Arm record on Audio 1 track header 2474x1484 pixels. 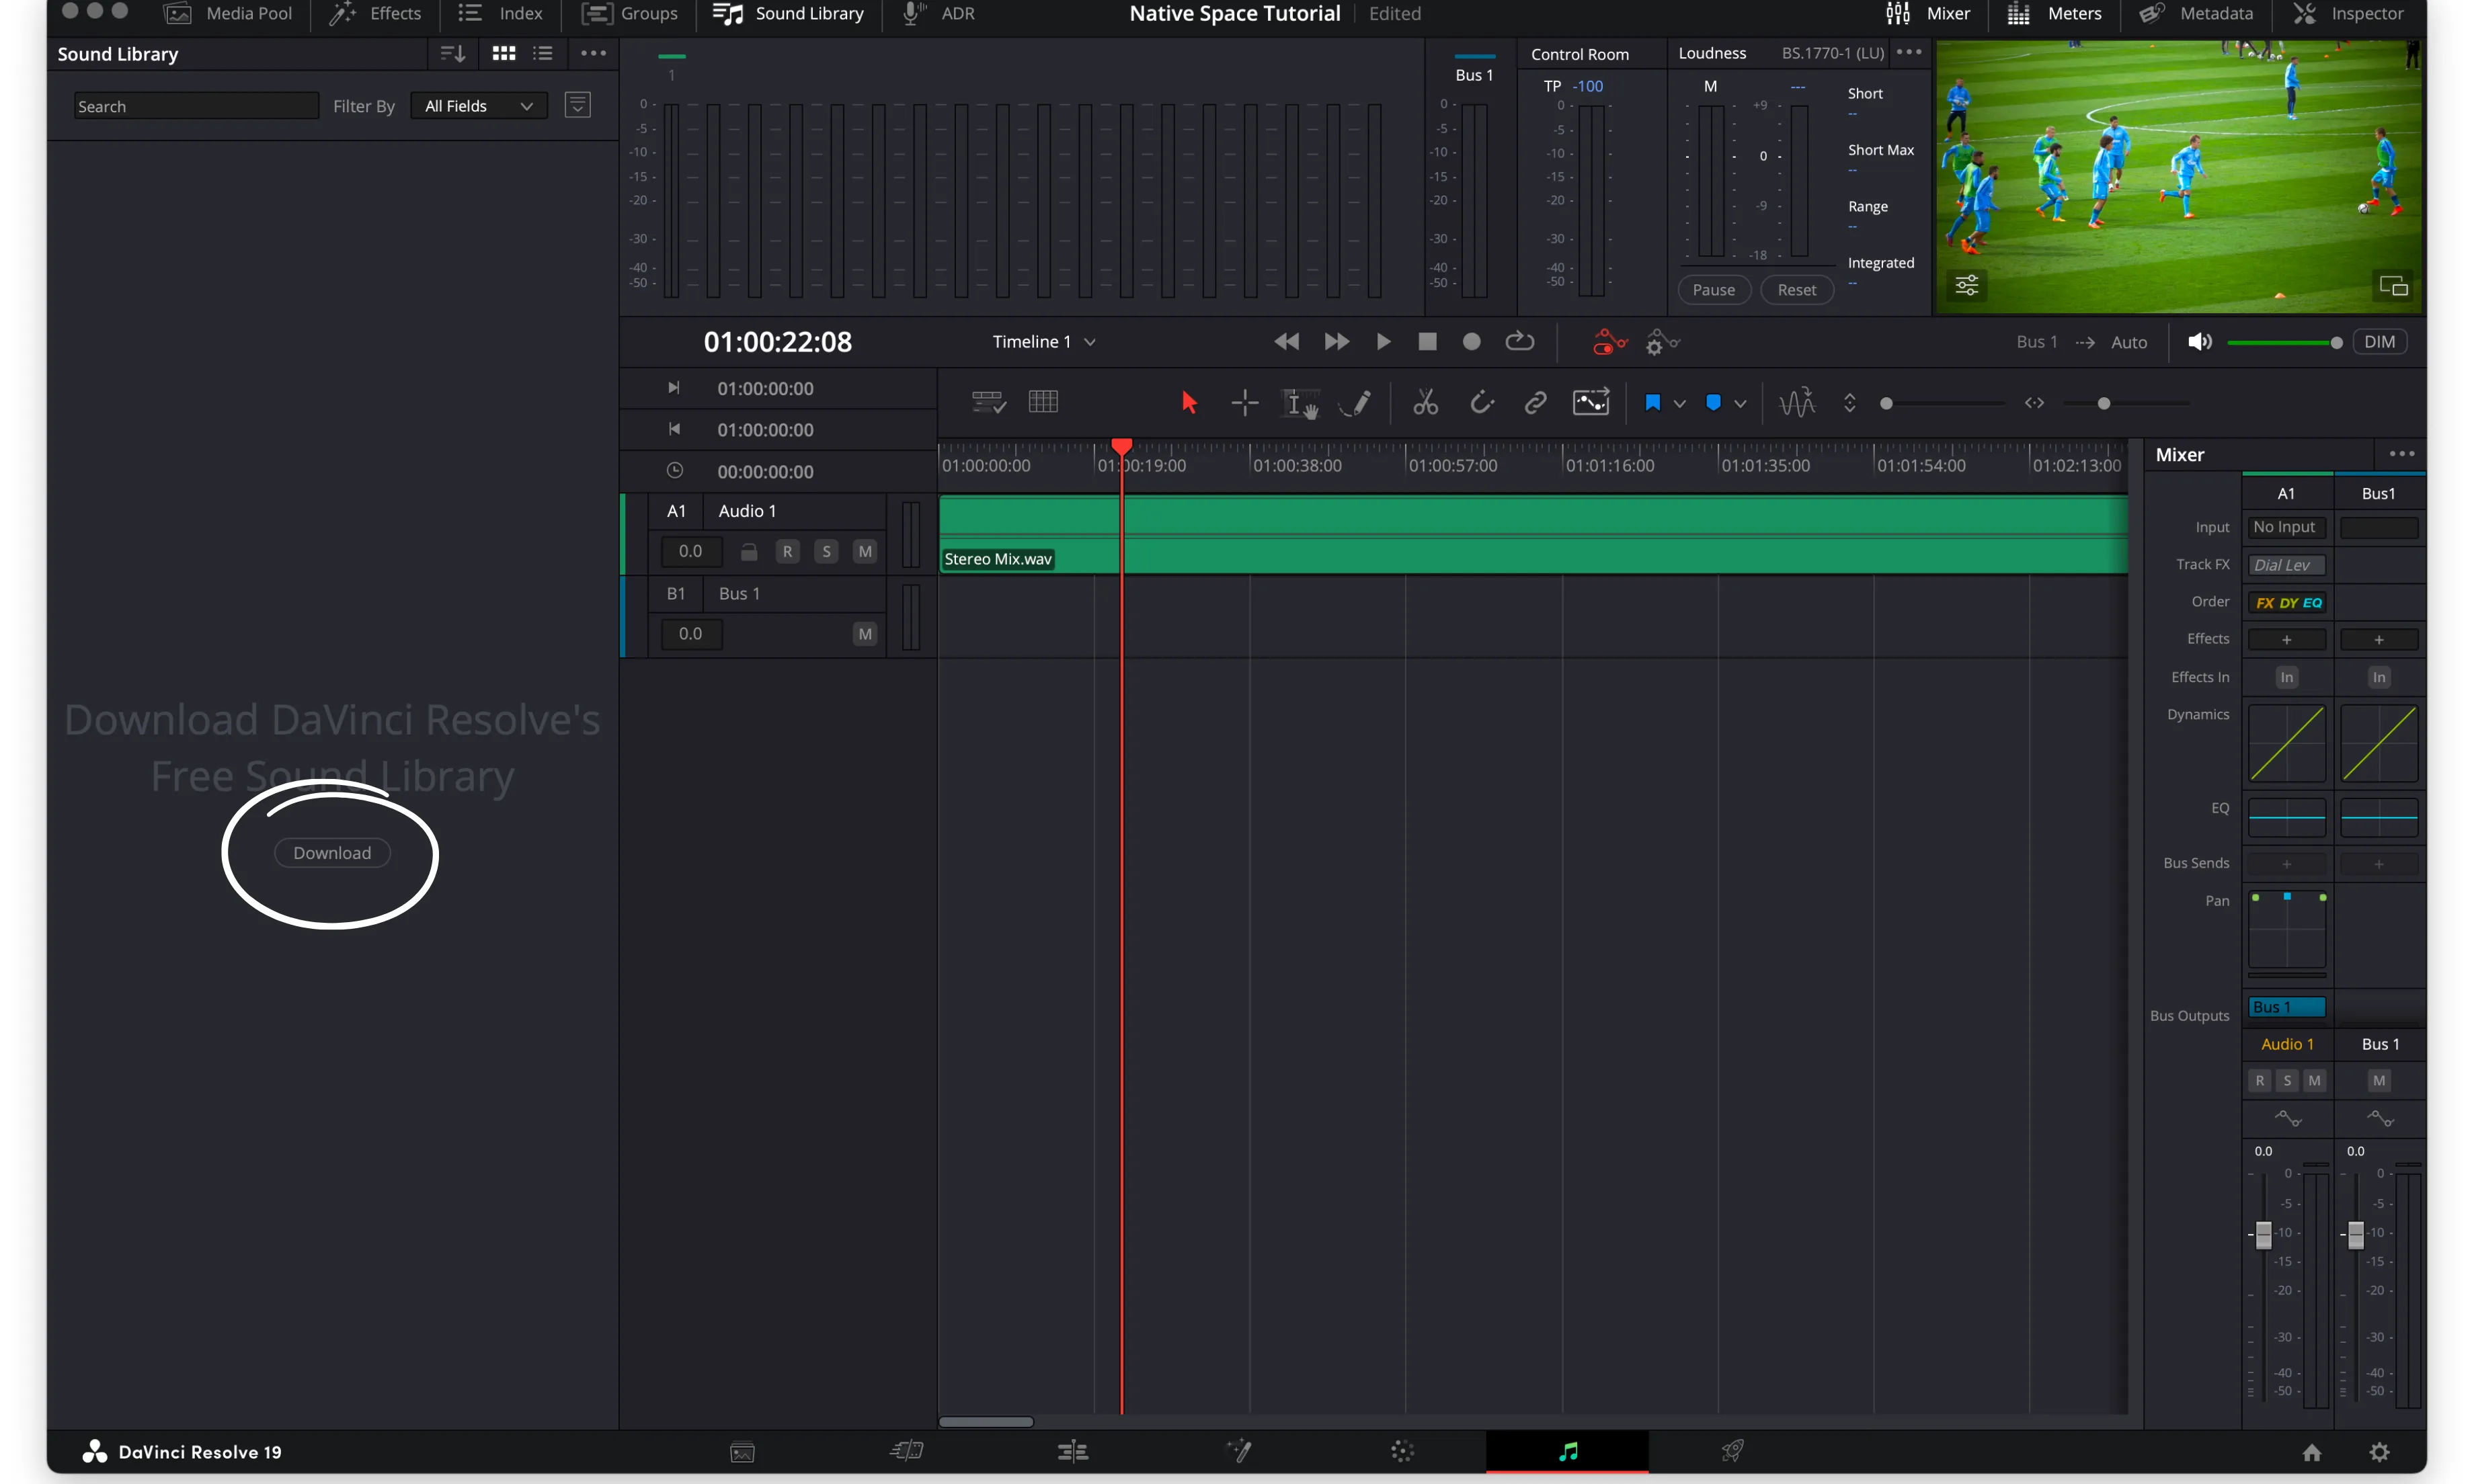pyautogui.click(x=787, y=552)
